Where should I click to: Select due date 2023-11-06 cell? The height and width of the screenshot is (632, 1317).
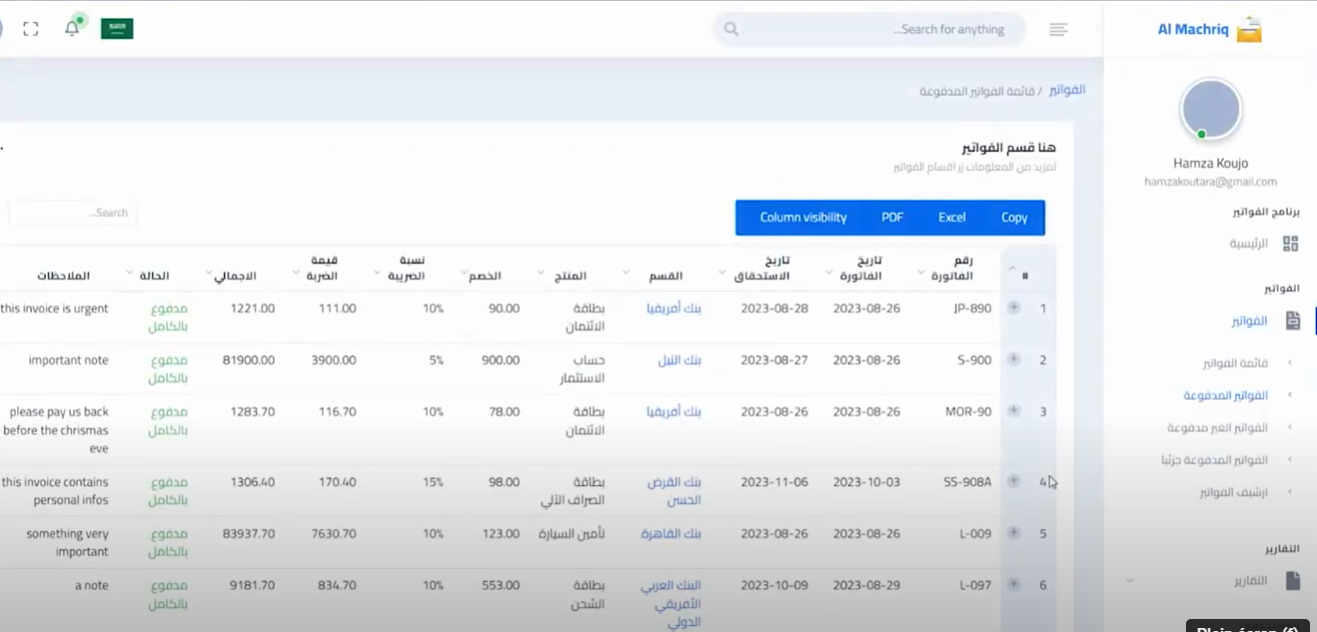[x=775, y=482]
